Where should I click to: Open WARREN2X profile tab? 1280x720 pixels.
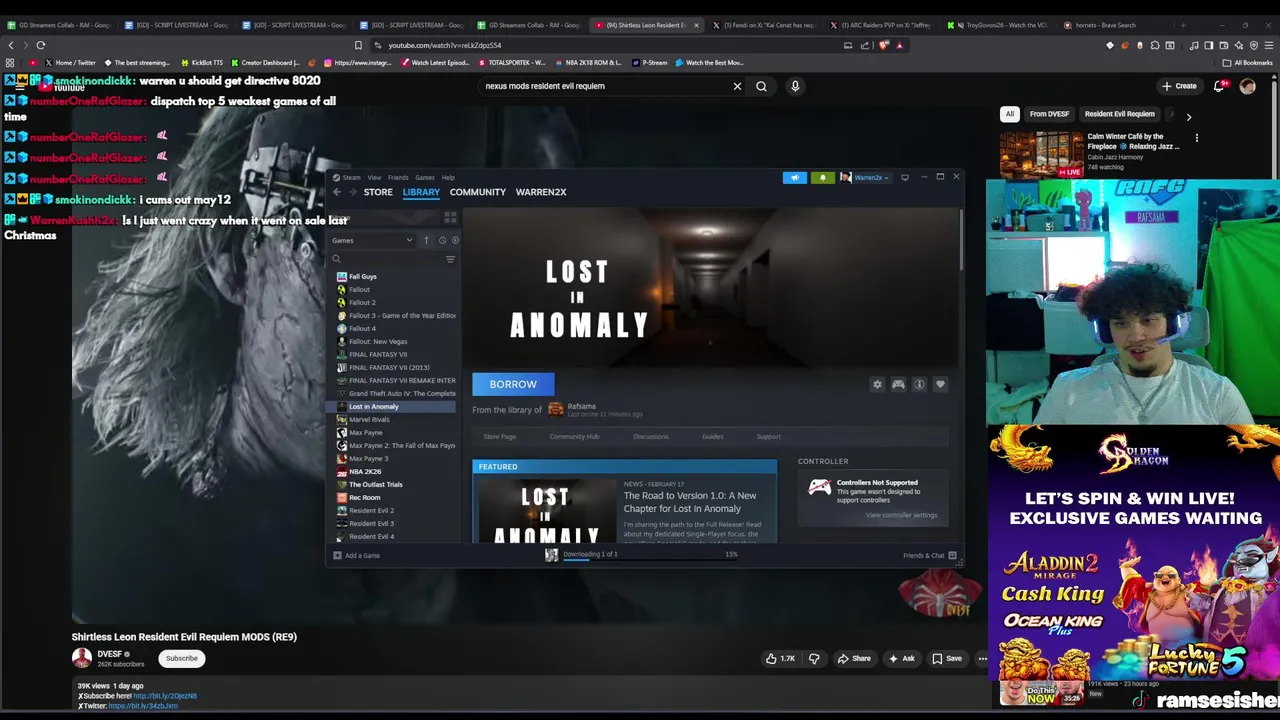click(541, 192)
